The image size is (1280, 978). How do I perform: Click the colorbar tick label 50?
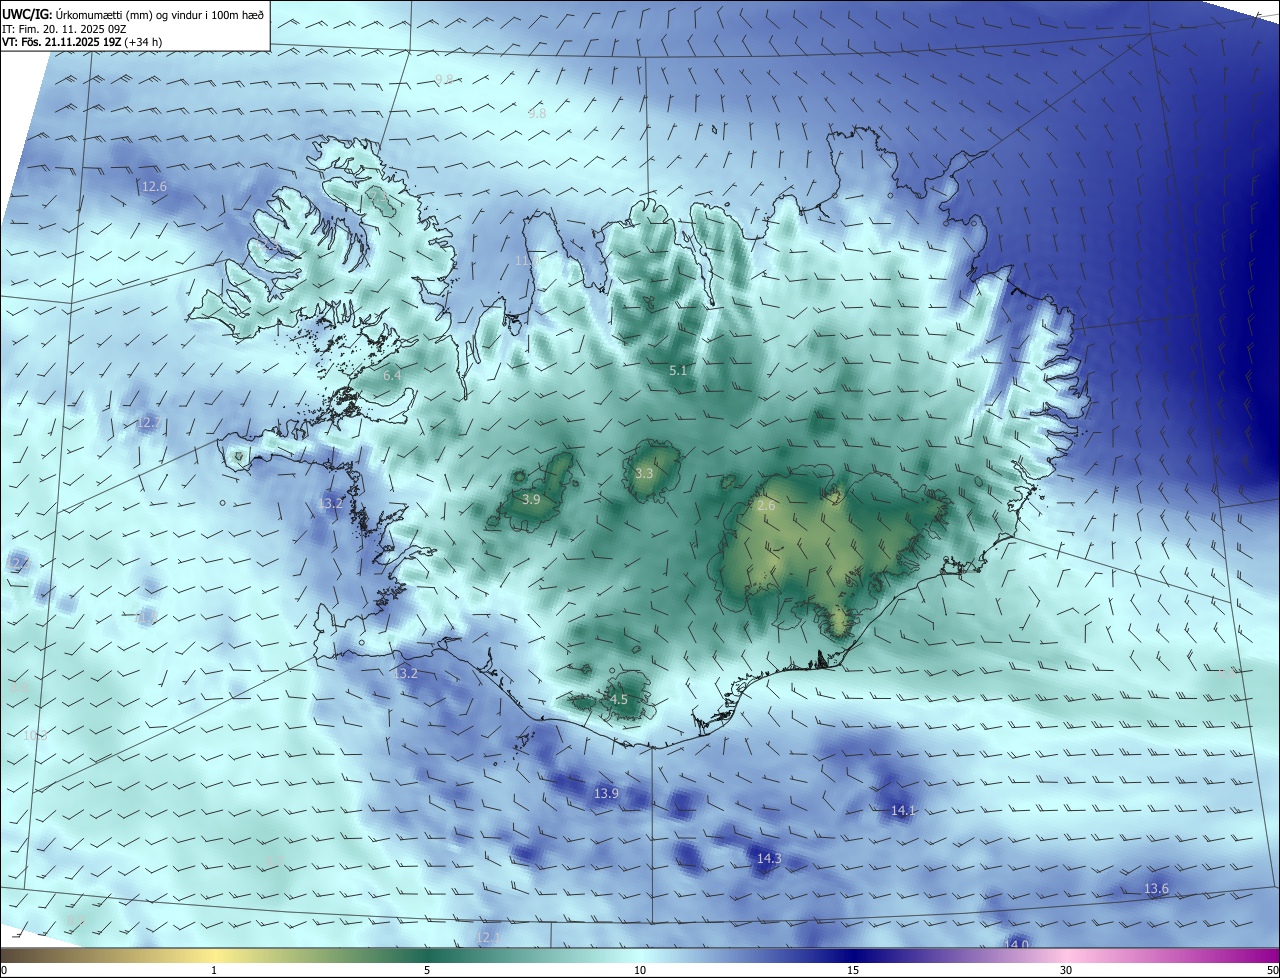(x=1271, y=970)
